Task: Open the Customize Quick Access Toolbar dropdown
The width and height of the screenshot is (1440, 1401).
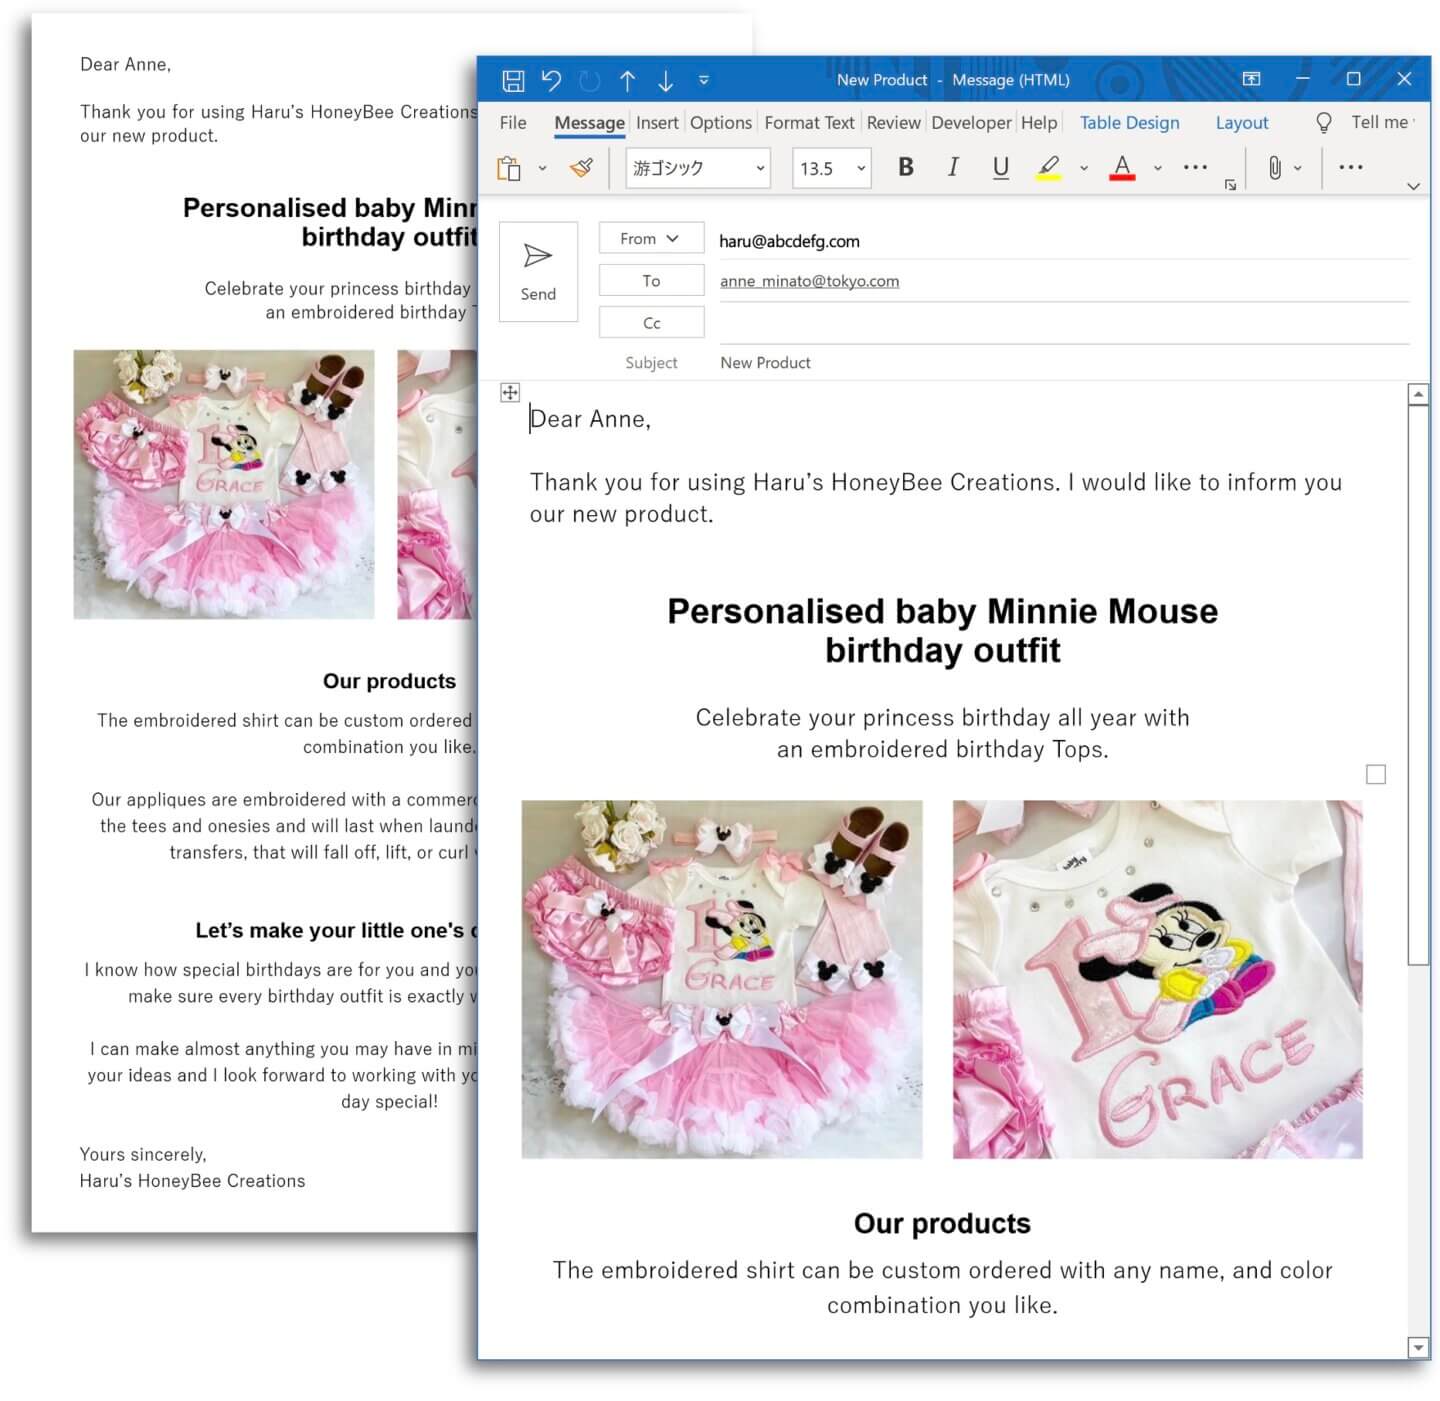Action: (703, 80)
